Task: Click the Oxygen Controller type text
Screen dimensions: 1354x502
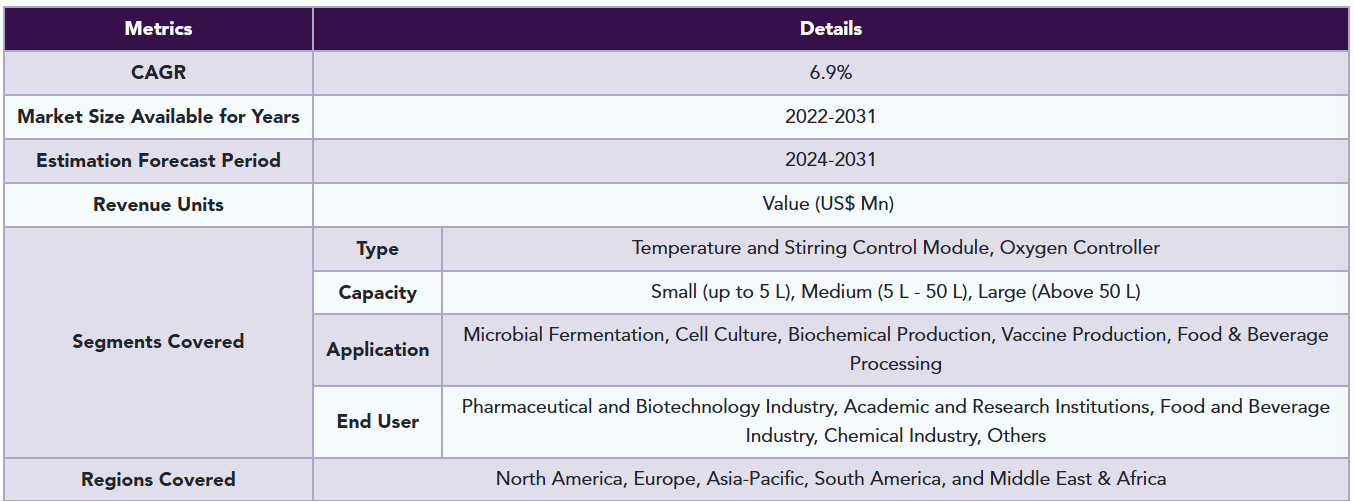Action: coord(1074,248)
